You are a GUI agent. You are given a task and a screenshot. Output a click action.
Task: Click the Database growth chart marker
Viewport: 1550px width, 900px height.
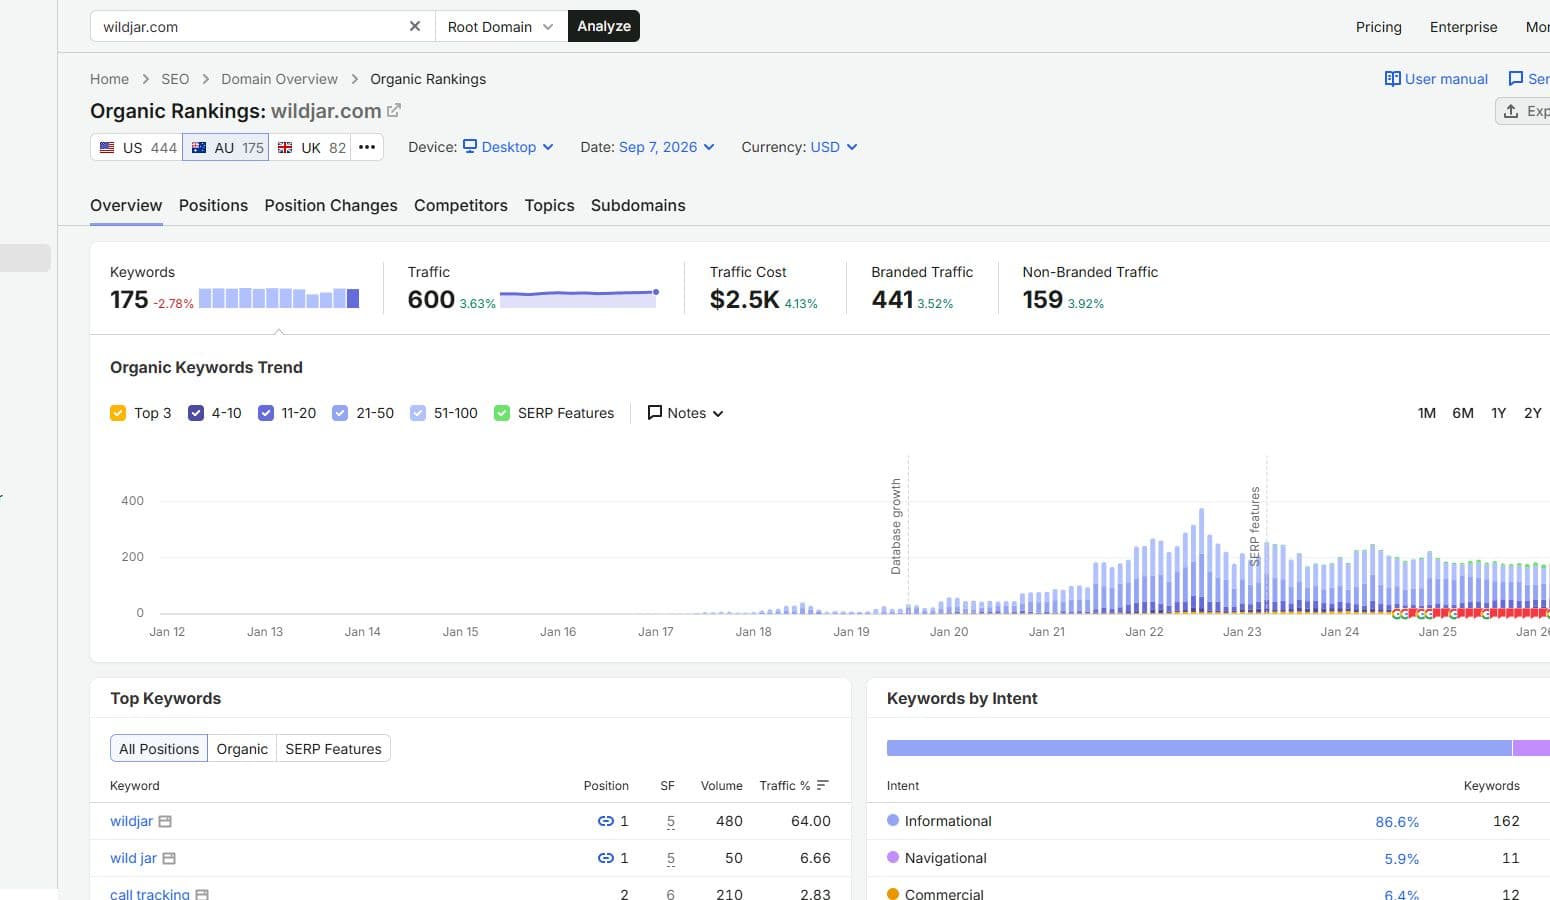click(896, 526)
